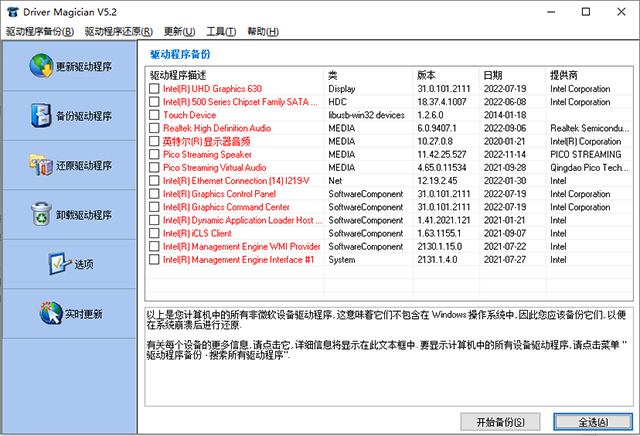Tick the Touch Device checkbox
The width and height of the screenshot is (640, 436).
[x=154, y=115]
